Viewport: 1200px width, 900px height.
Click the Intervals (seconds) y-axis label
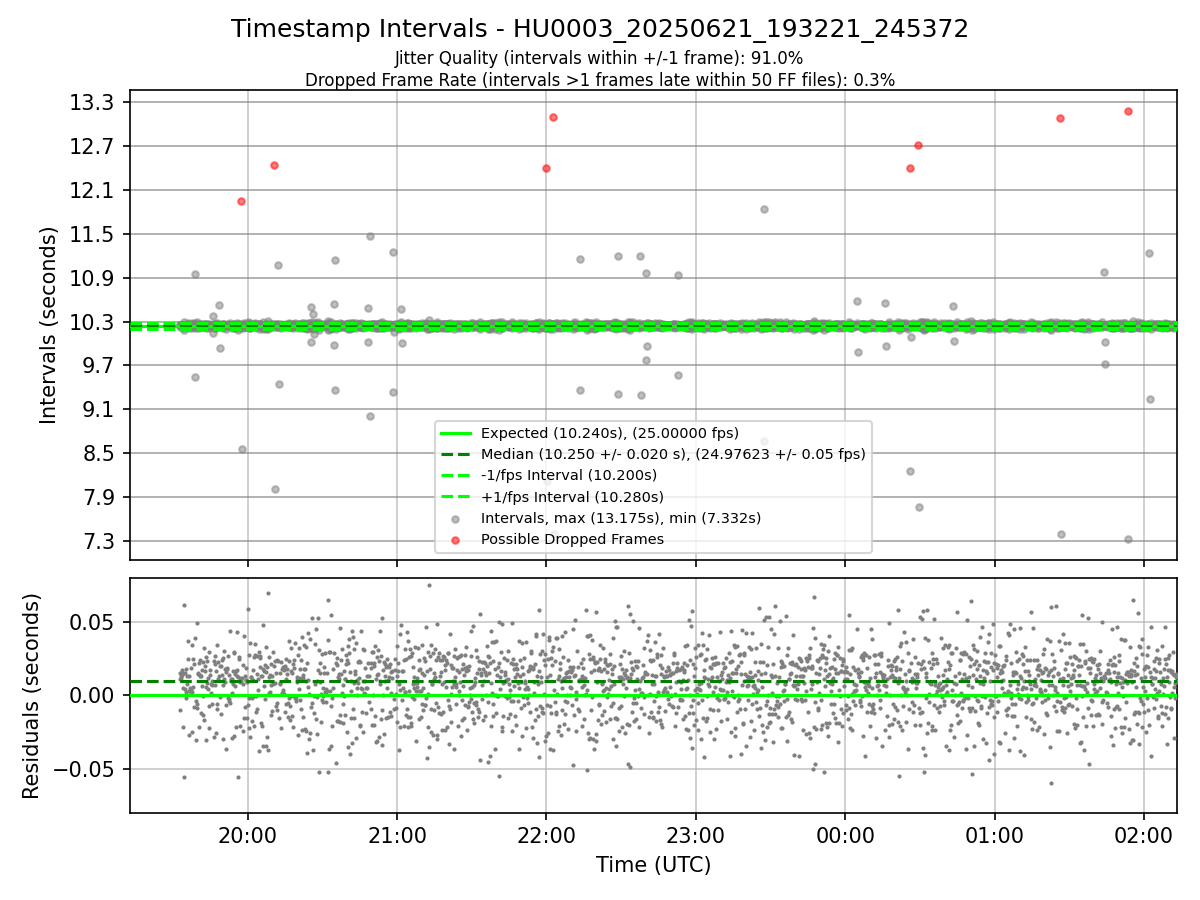pyautogui.click(x=49, y=325)
